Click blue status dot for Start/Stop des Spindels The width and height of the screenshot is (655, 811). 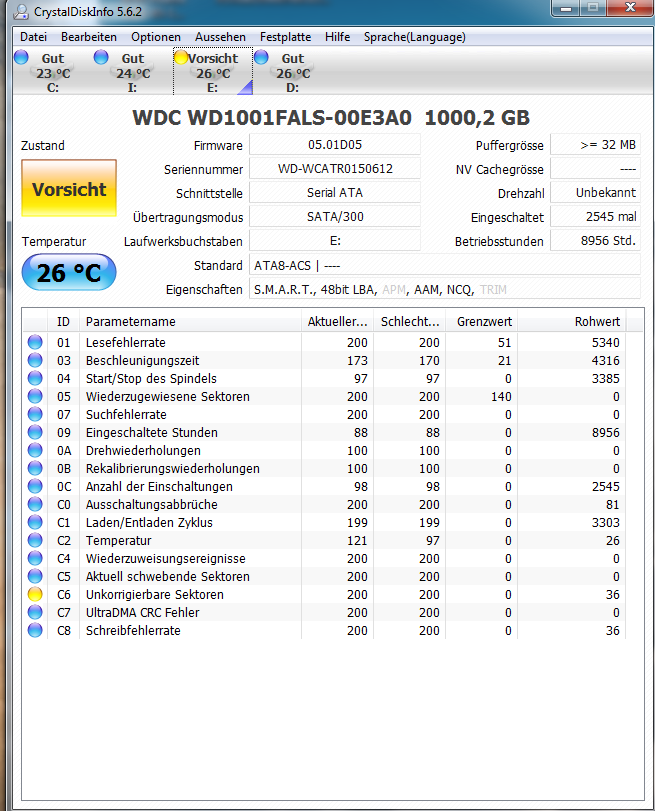click(35, 378)
